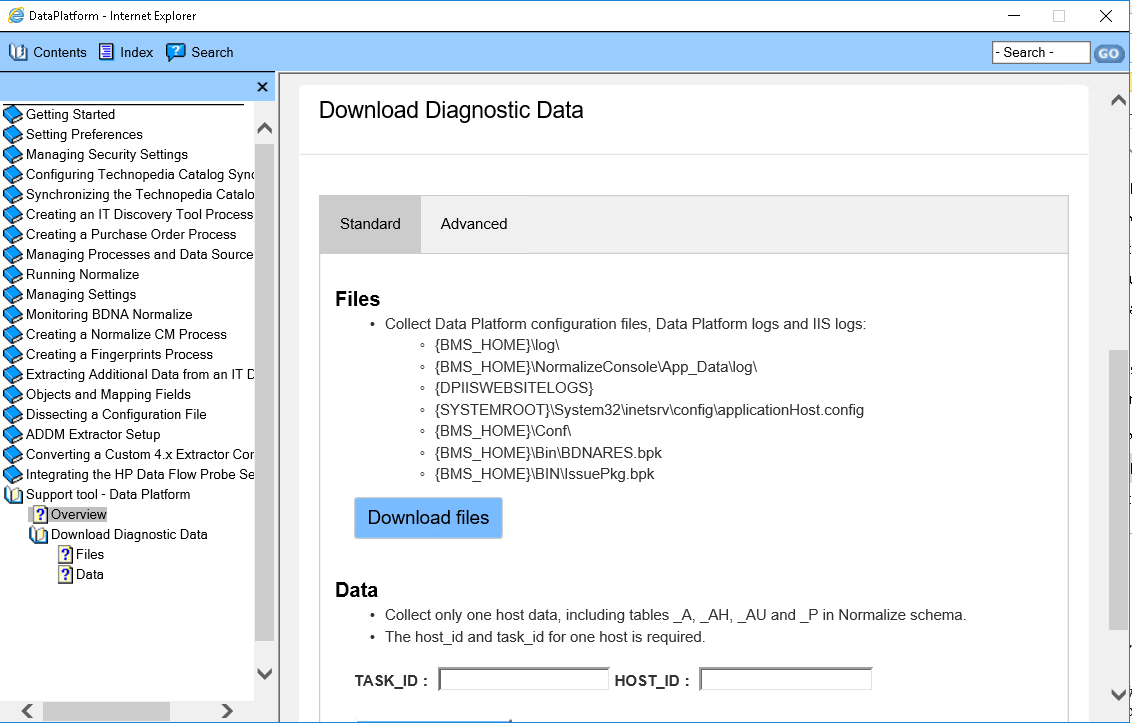Click book icon by Creating a Fingerprints Process
The image size is (1132, 723).
[13, 355]
